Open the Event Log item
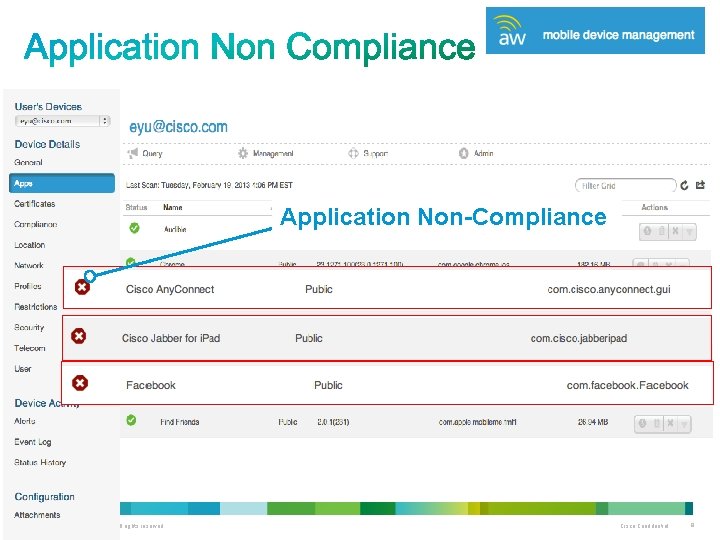Image resolution: width=720 pixels, height=540 pixels. click(33, 442)
